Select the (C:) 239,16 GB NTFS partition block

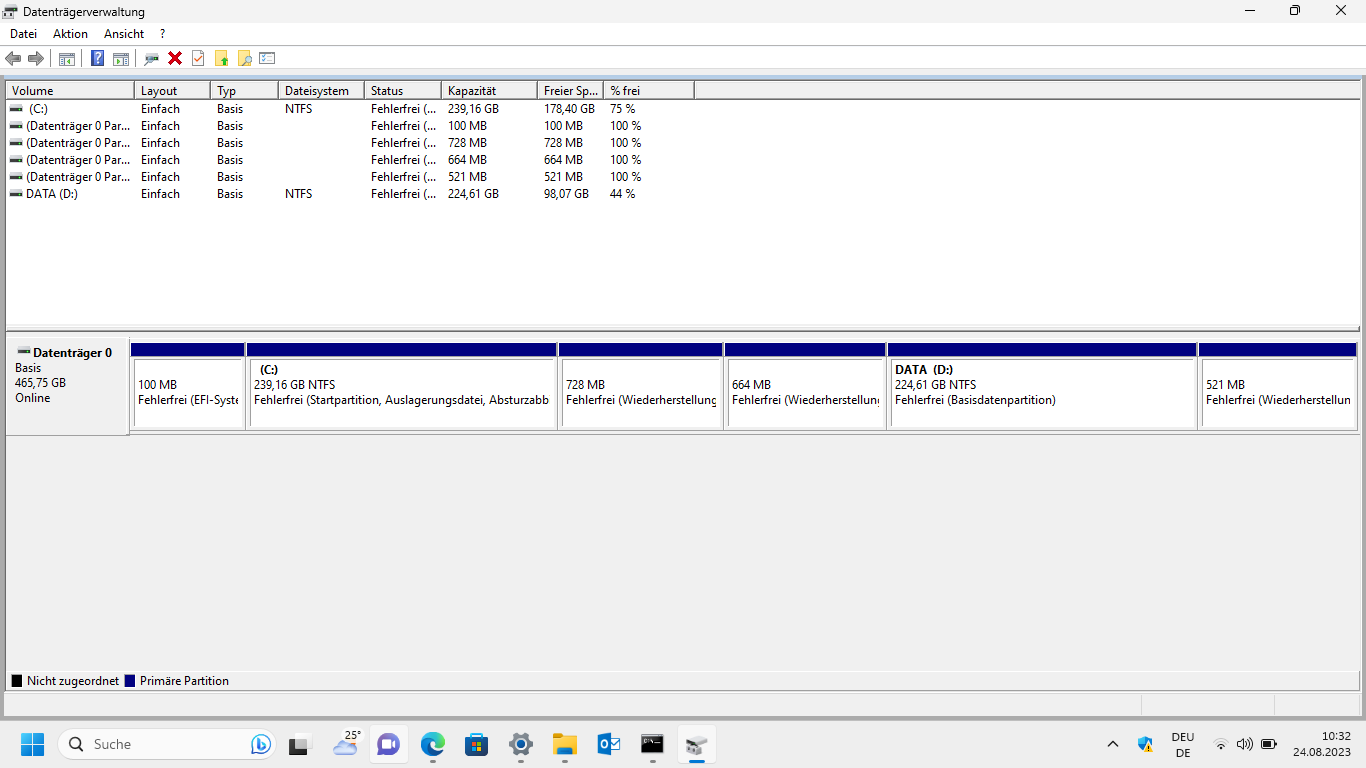tap(402, 386)
